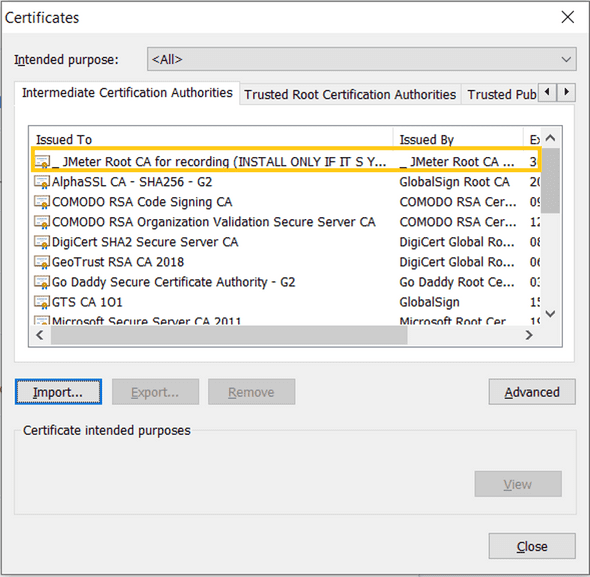Viewport: 590px width, 577px height.
Task: Click the GTS CA 1O1 certificate icon
Action: [42, 302]
